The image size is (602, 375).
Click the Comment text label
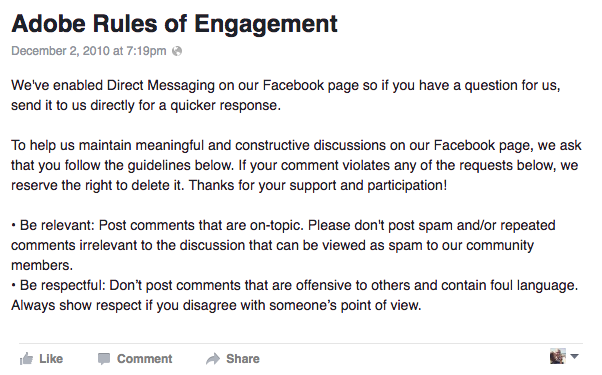pos(144,358)
